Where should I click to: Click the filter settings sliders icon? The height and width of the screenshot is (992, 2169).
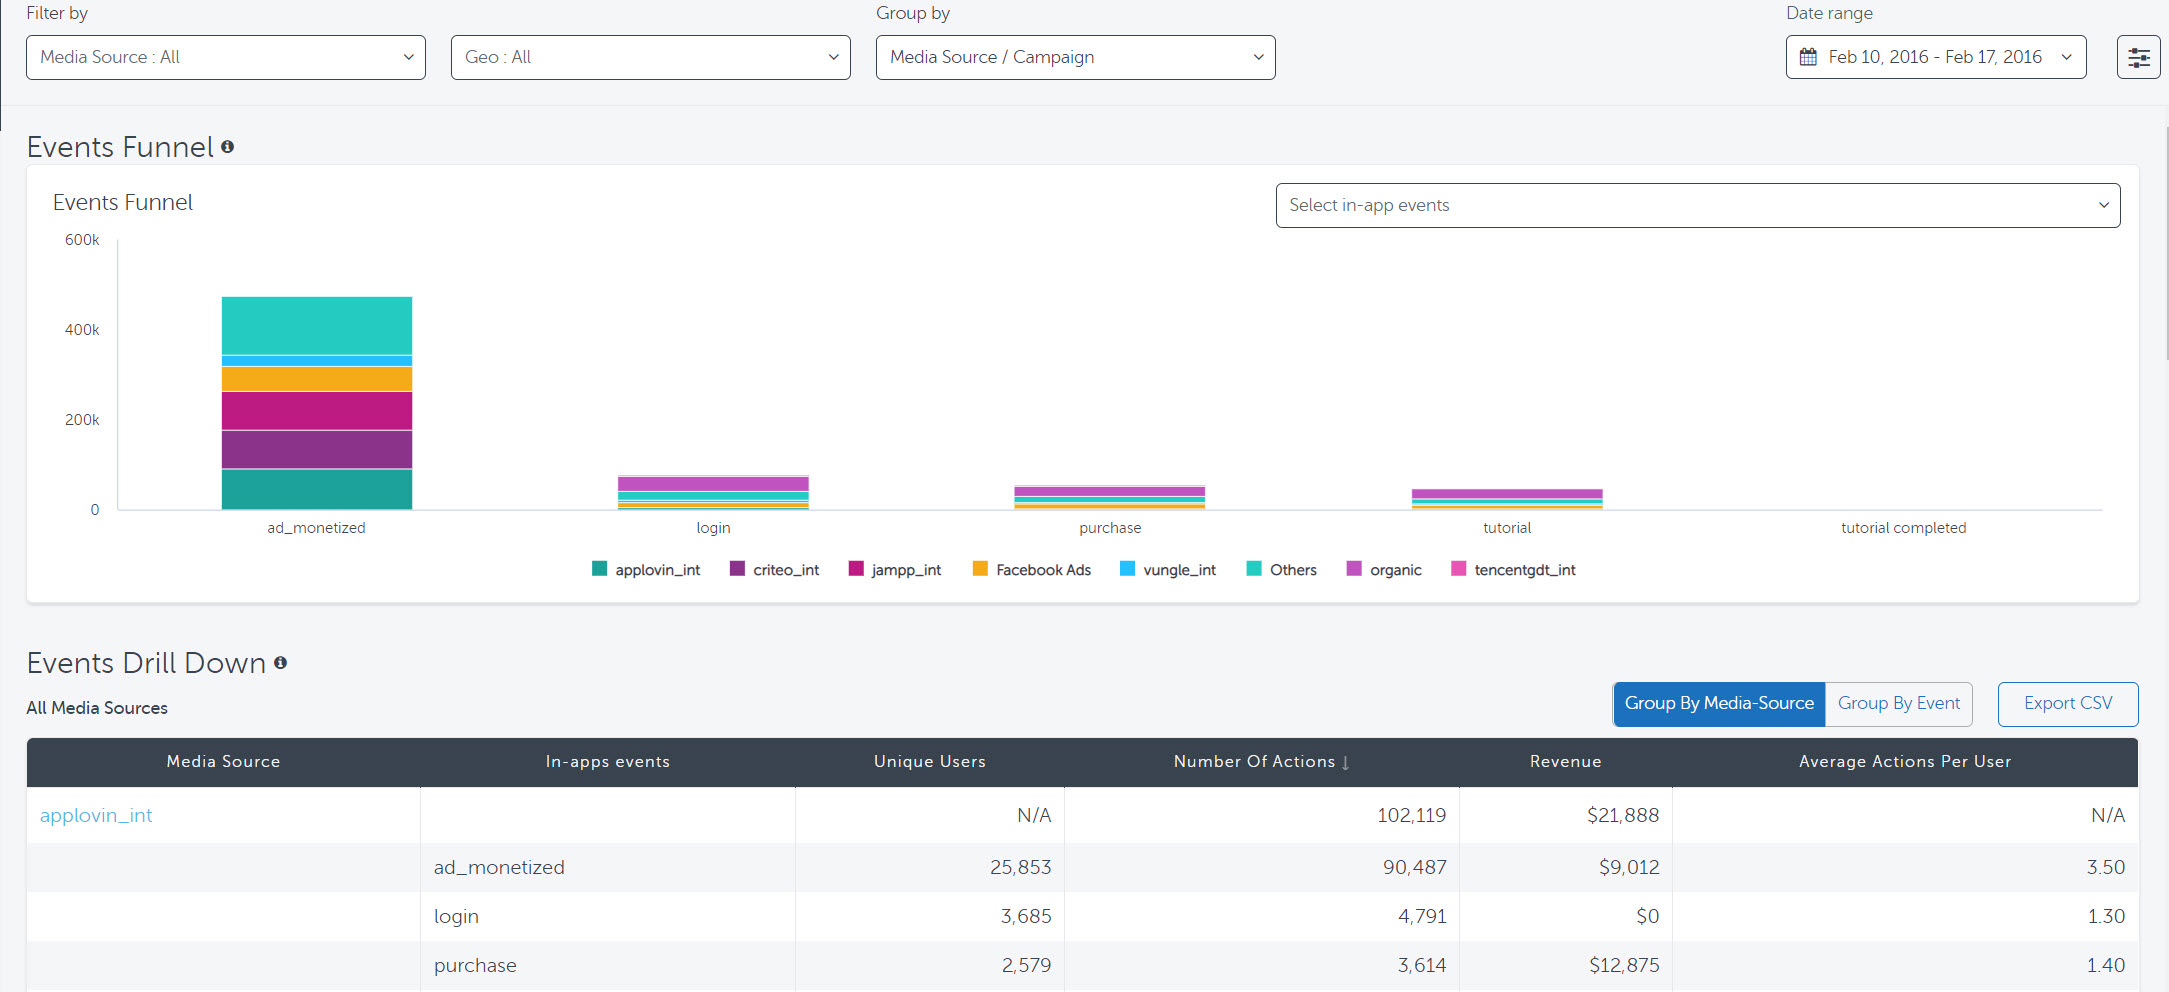click(x=2138, y=58)
